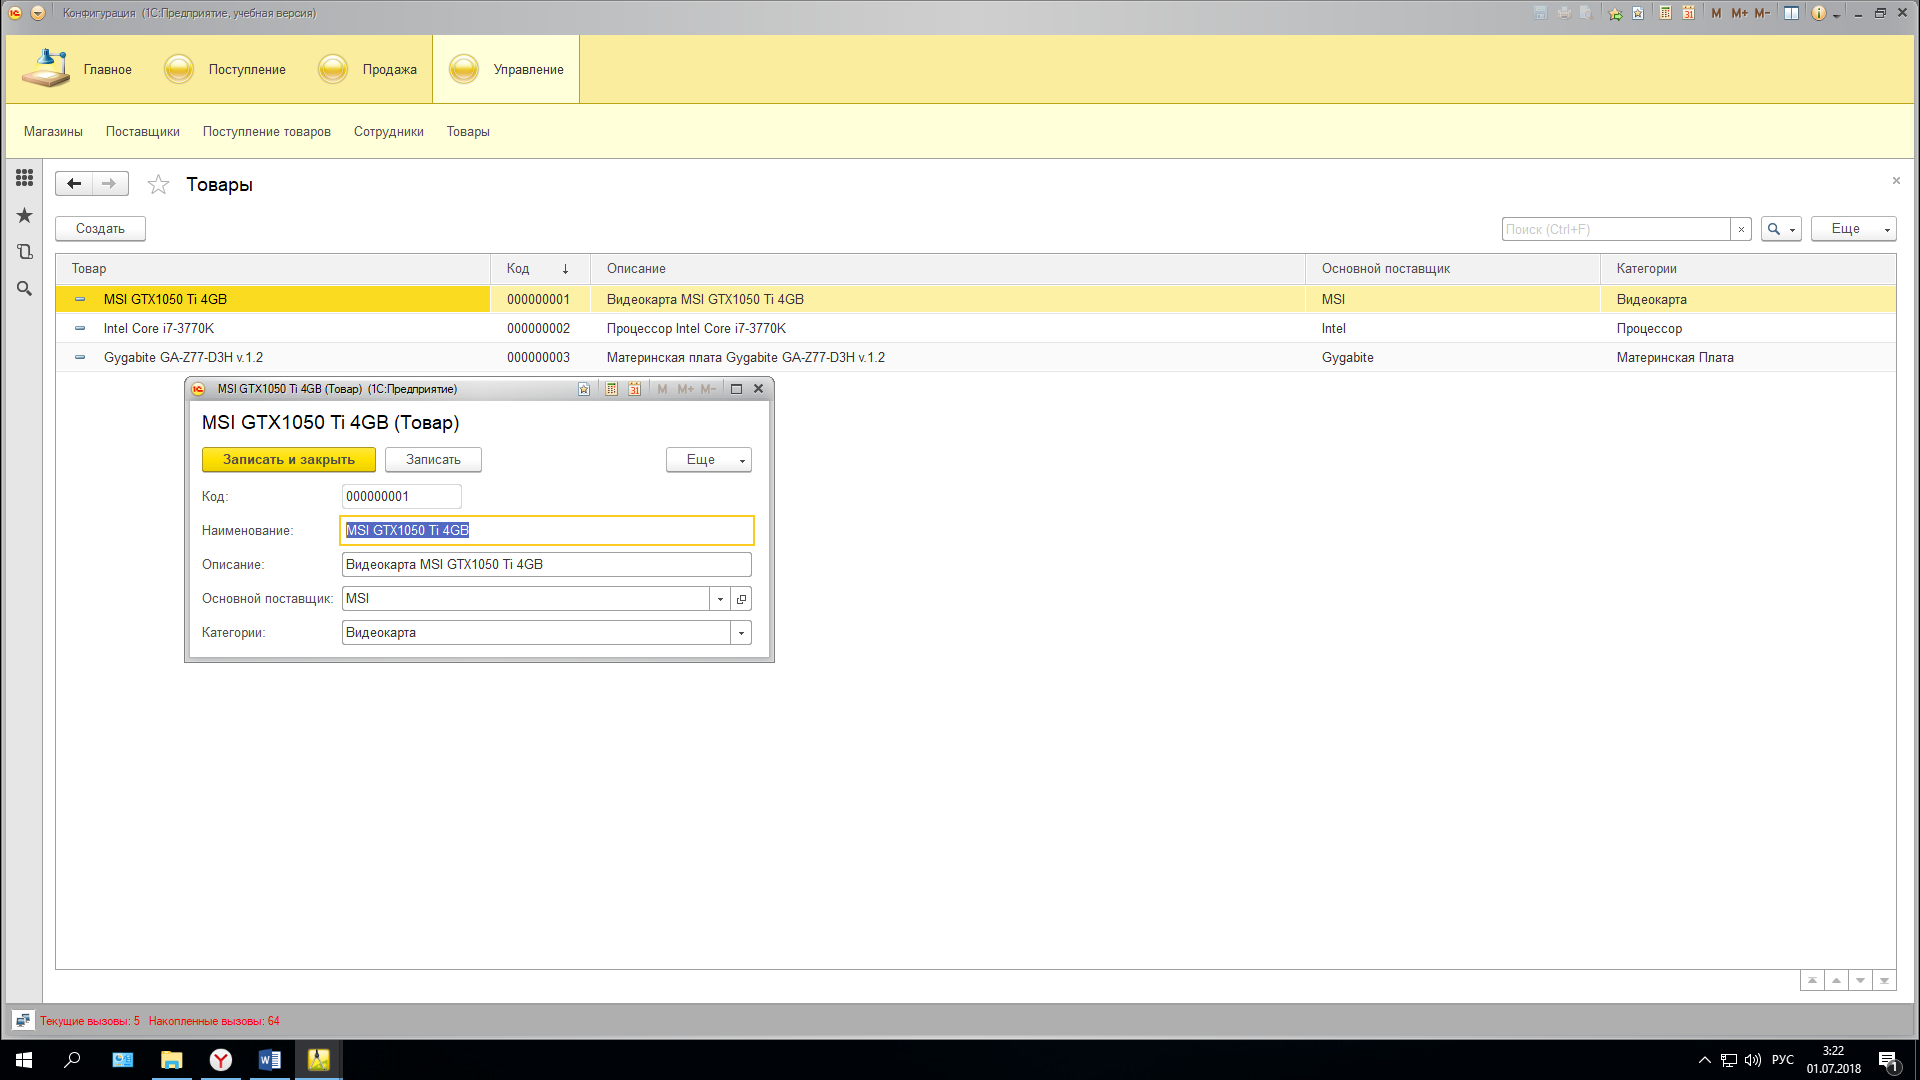Click the Записать button in dialog
1920x1080 pixels.
(433, 460)
